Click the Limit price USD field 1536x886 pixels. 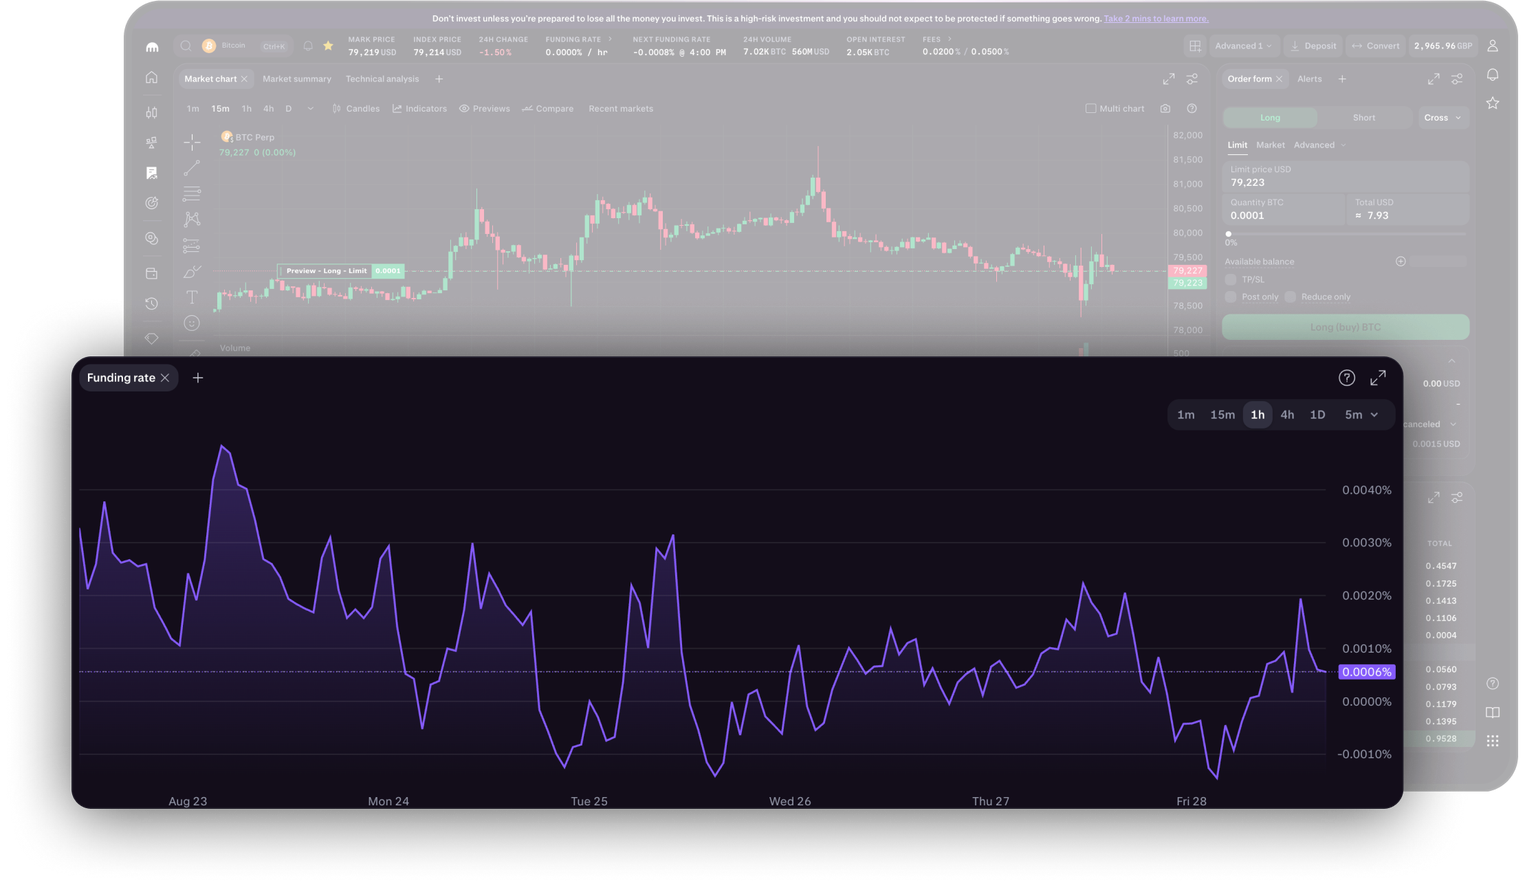click(1346, 176)
